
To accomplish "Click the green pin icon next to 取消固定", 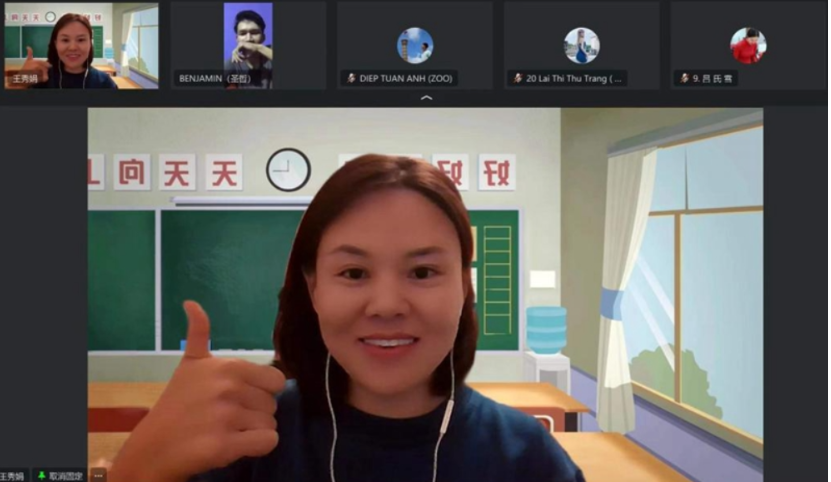I will 41,476.
